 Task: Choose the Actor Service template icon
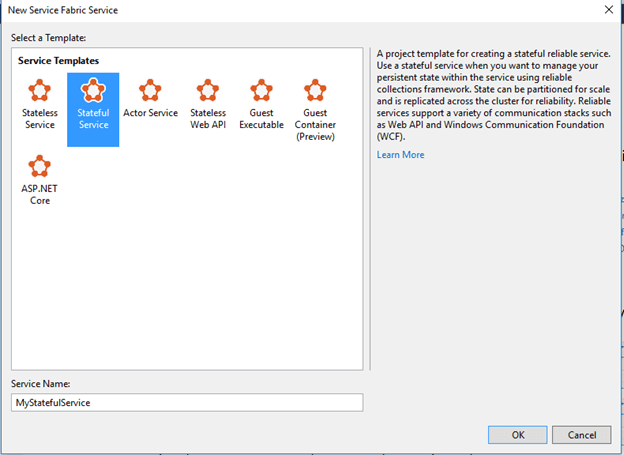point(150,90)
